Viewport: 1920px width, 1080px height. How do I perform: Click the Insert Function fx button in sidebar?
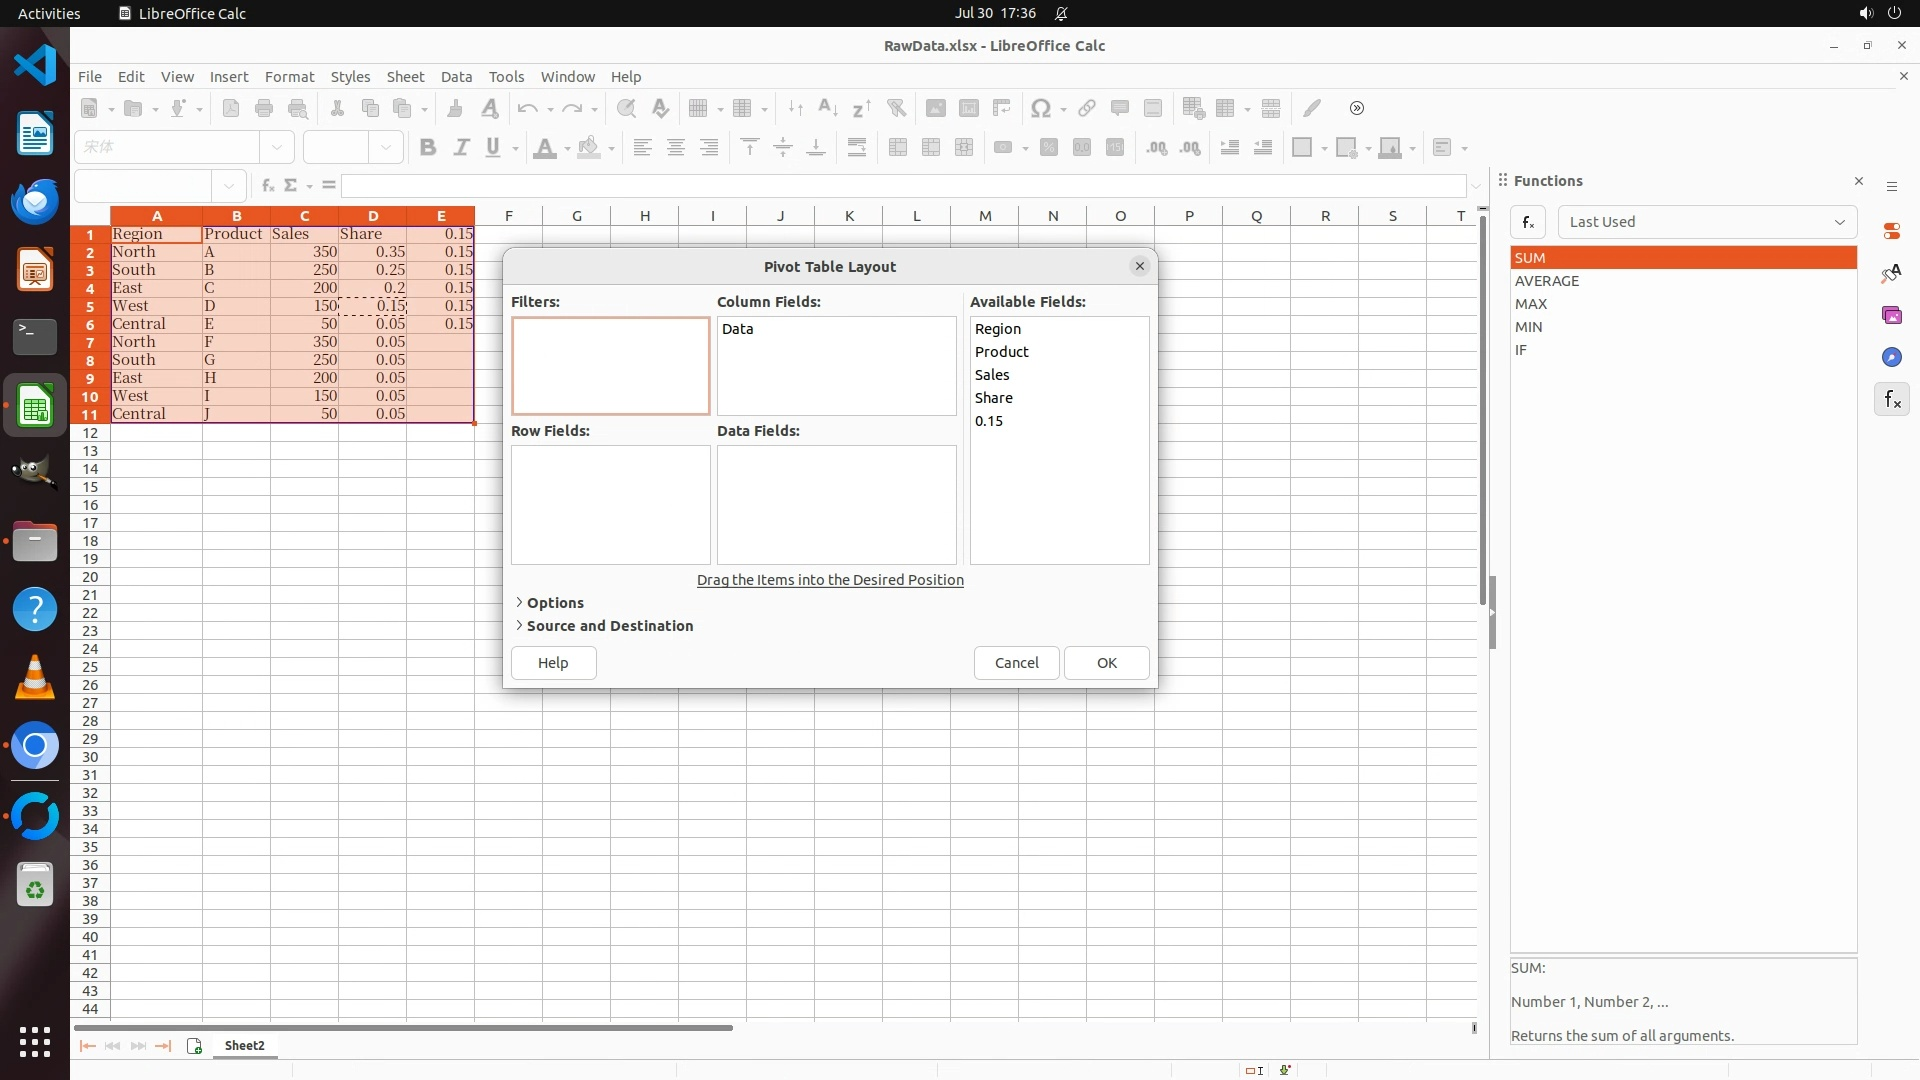[1528, 222]
